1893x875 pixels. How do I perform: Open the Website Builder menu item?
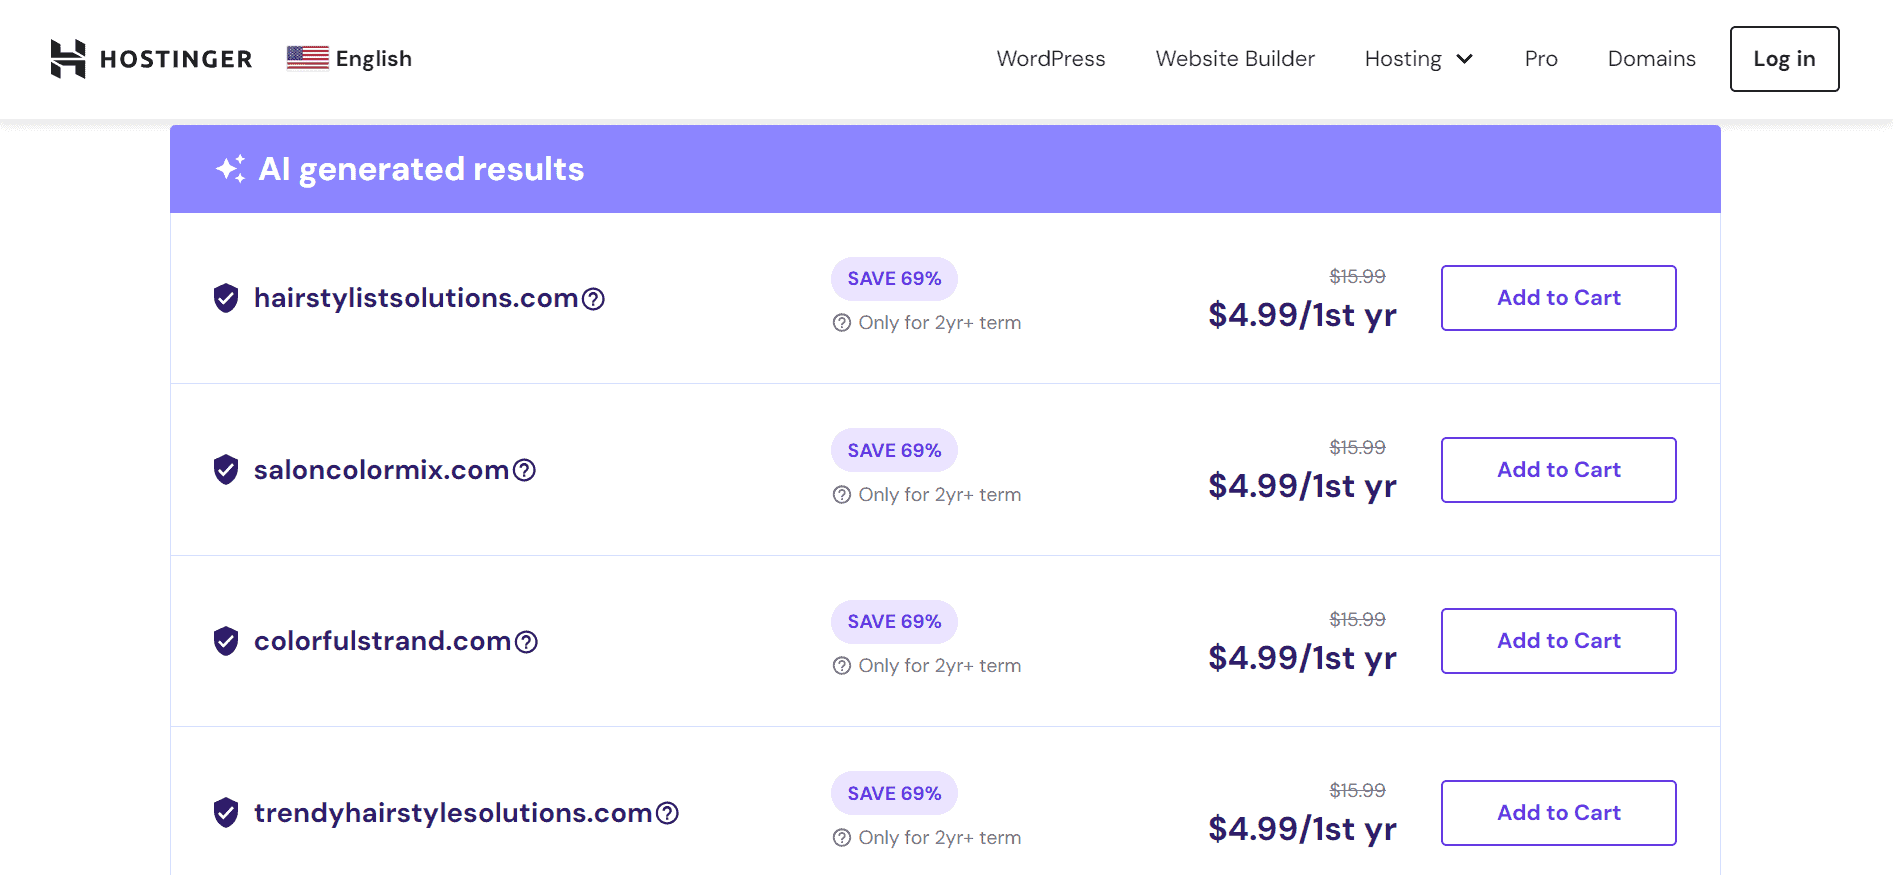(x=1235, y=59)
